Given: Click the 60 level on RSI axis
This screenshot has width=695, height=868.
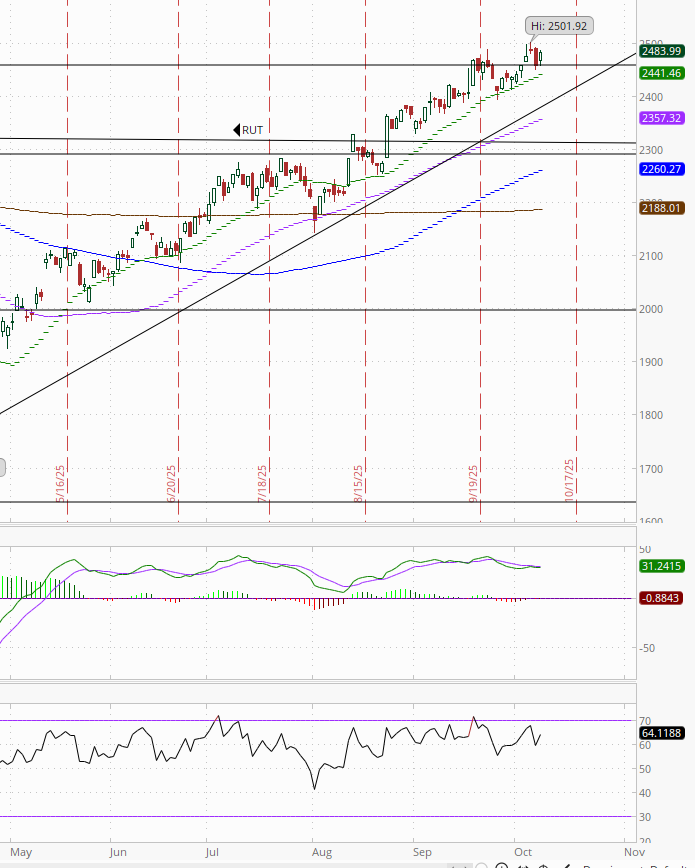Looking at the screenshot, I should click(x=645, y=745).
